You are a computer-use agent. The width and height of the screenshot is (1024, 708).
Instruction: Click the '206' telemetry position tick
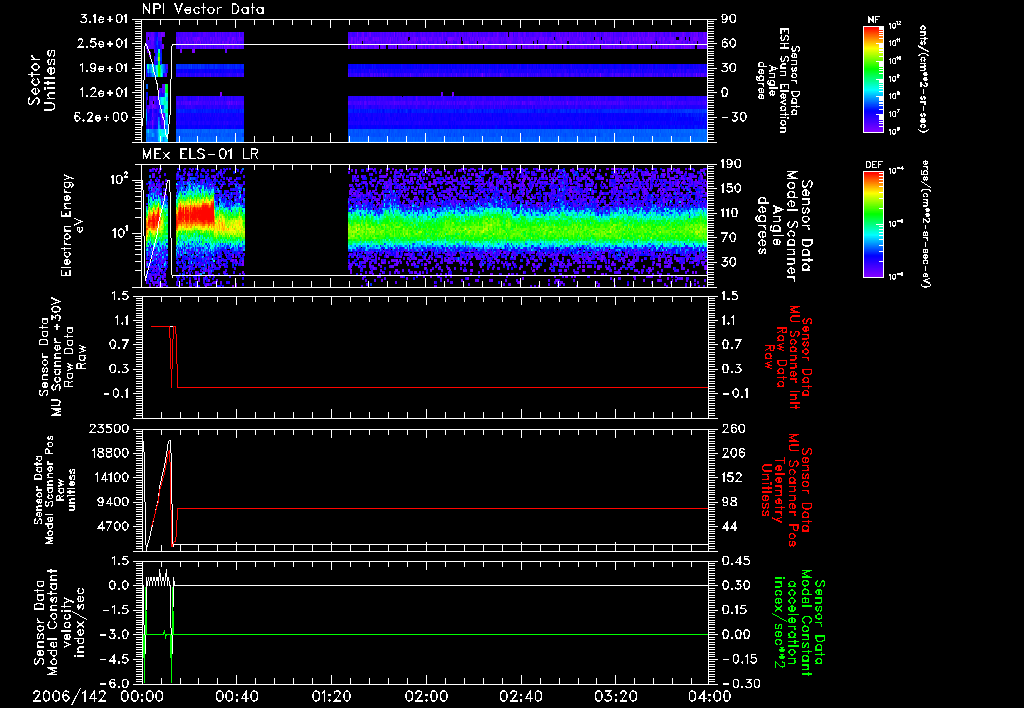click(733, 453)
